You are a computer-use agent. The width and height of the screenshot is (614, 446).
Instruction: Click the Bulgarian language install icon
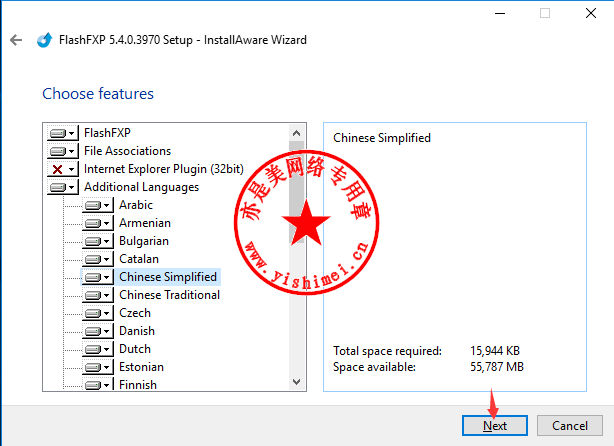[x=93, y=241]
